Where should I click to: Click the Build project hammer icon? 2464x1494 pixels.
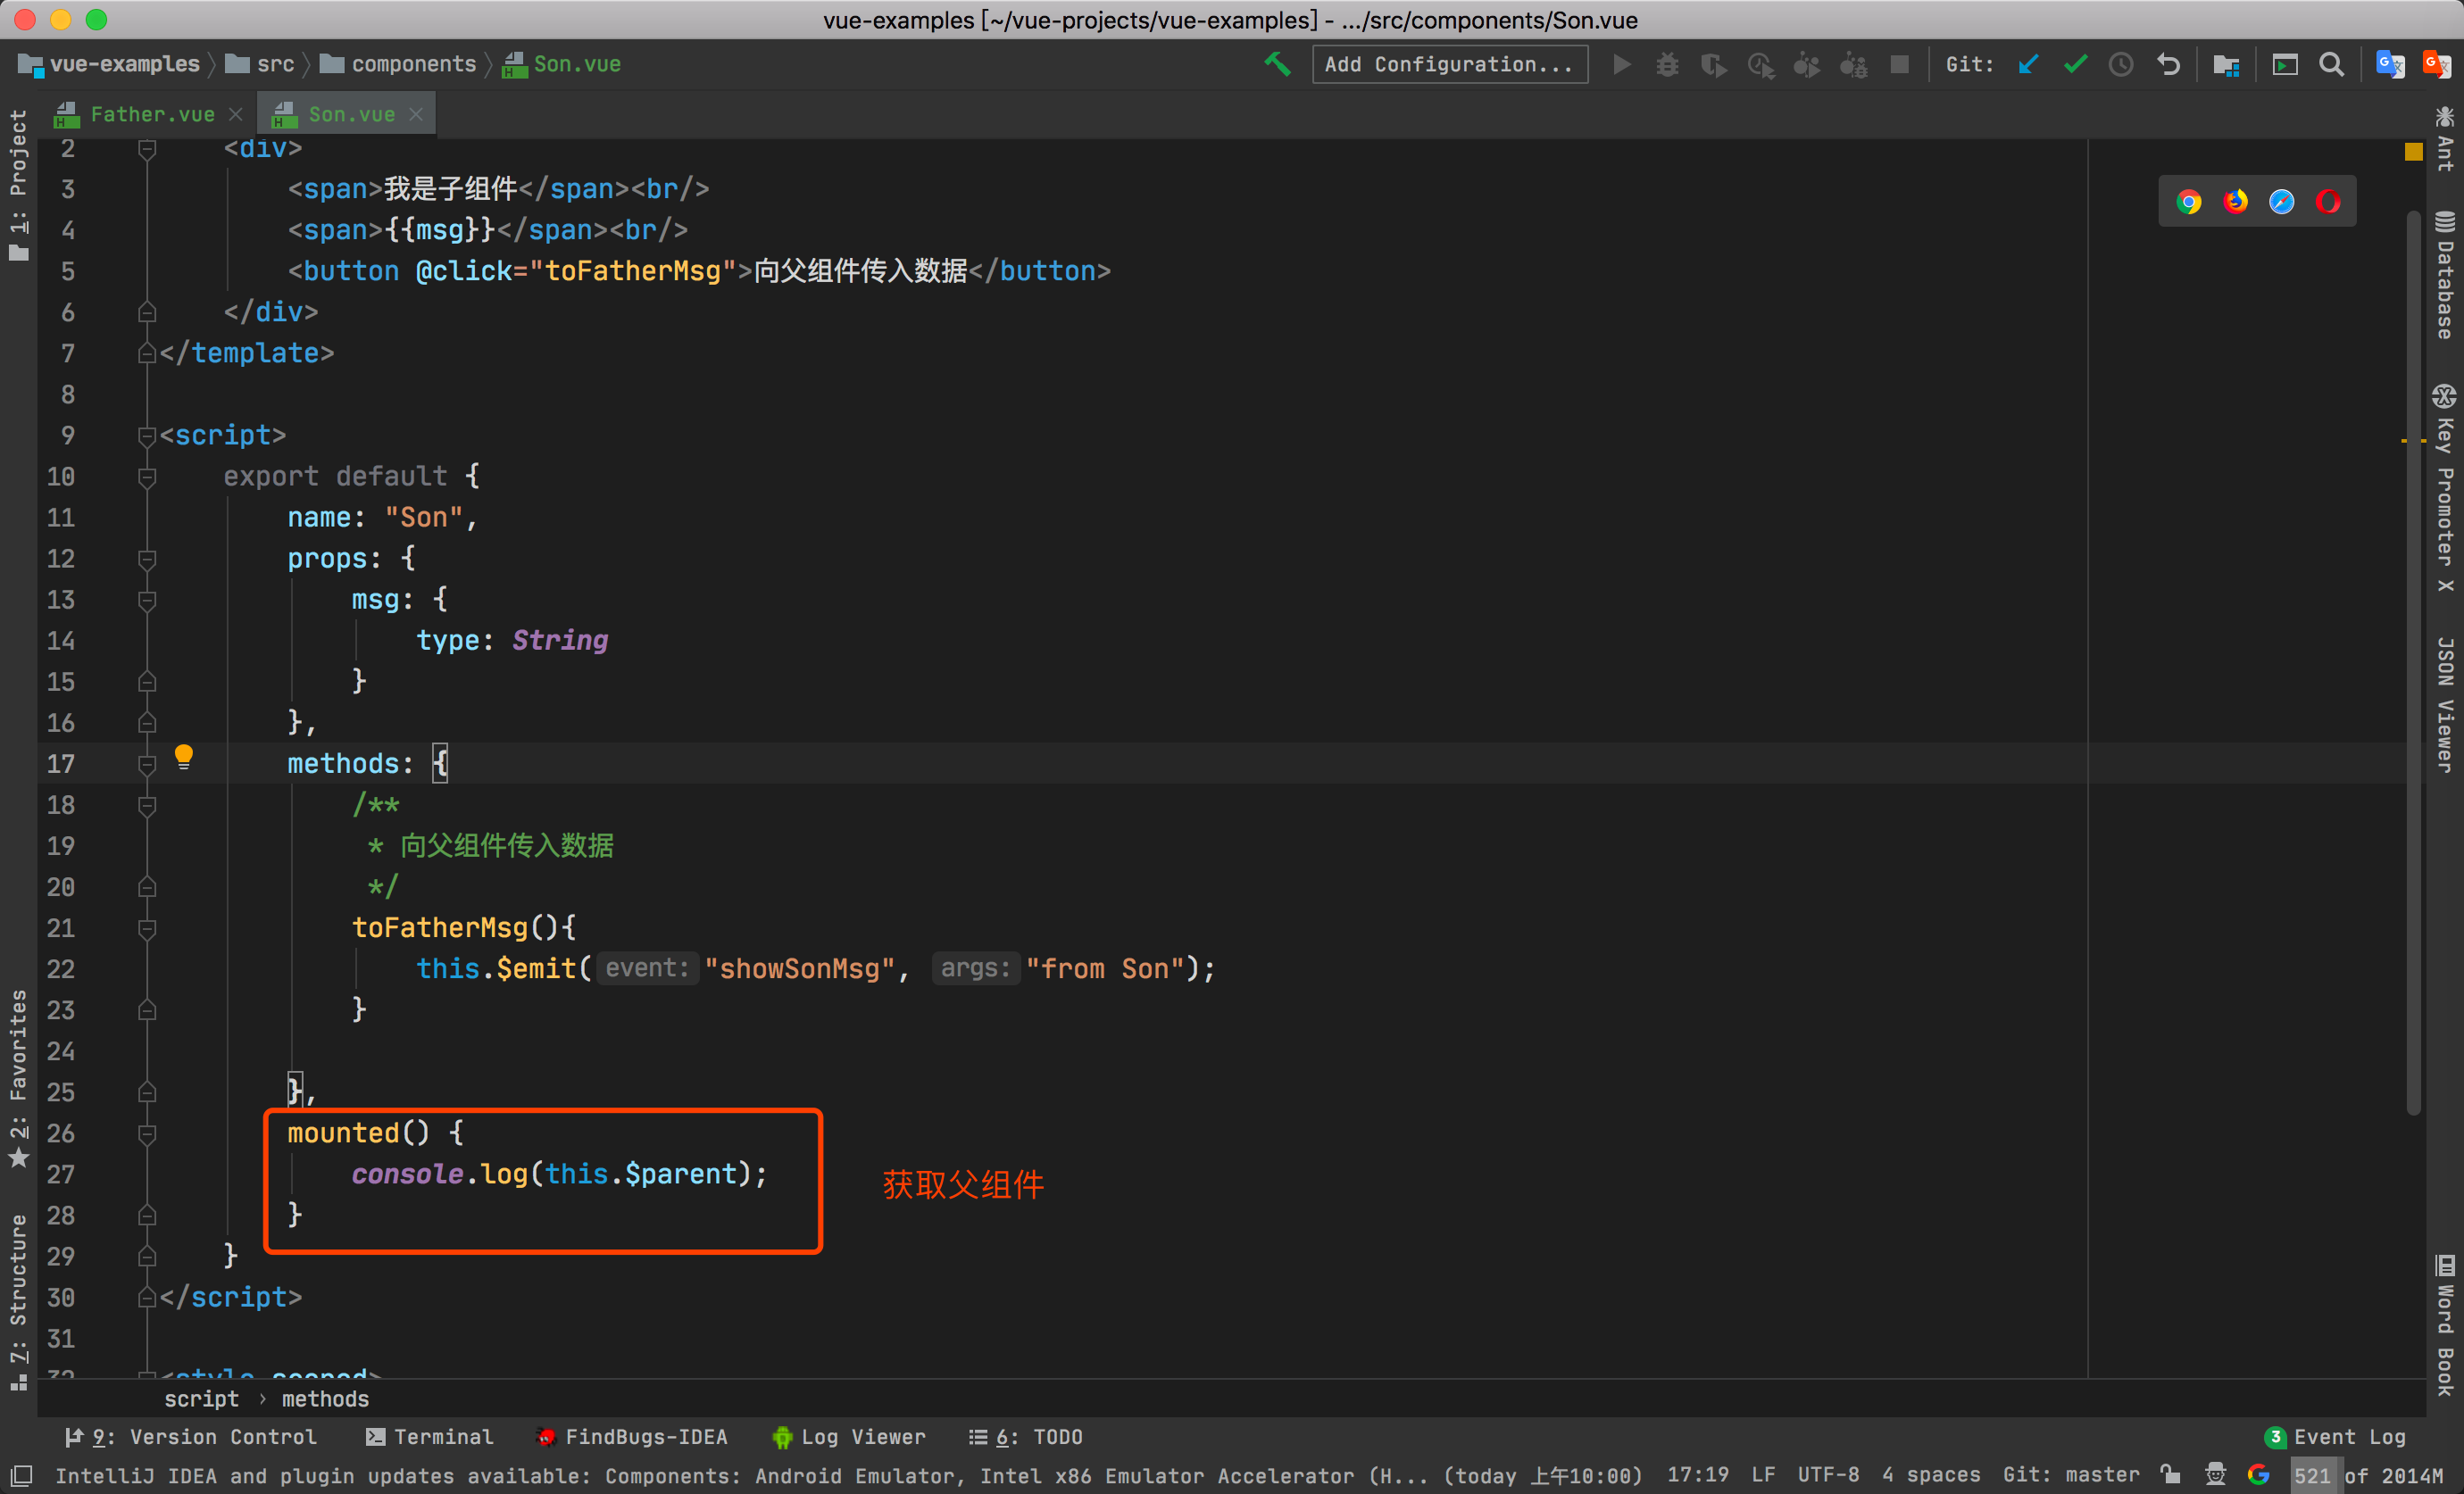(x=1277, y=64)
